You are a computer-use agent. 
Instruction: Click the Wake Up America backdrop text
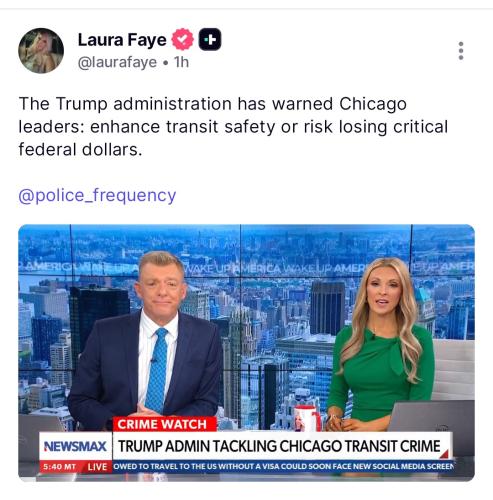(230, 268)
